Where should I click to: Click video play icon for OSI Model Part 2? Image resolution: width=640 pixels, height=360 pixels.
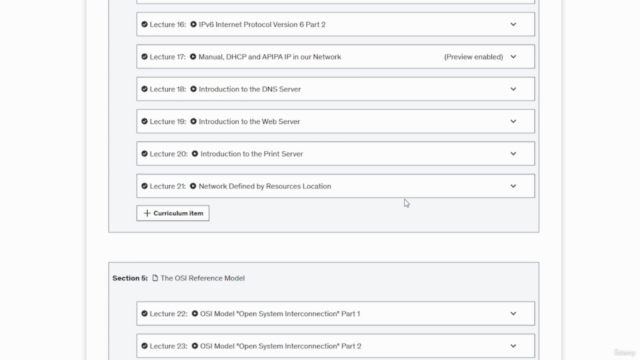coord(195,346)
